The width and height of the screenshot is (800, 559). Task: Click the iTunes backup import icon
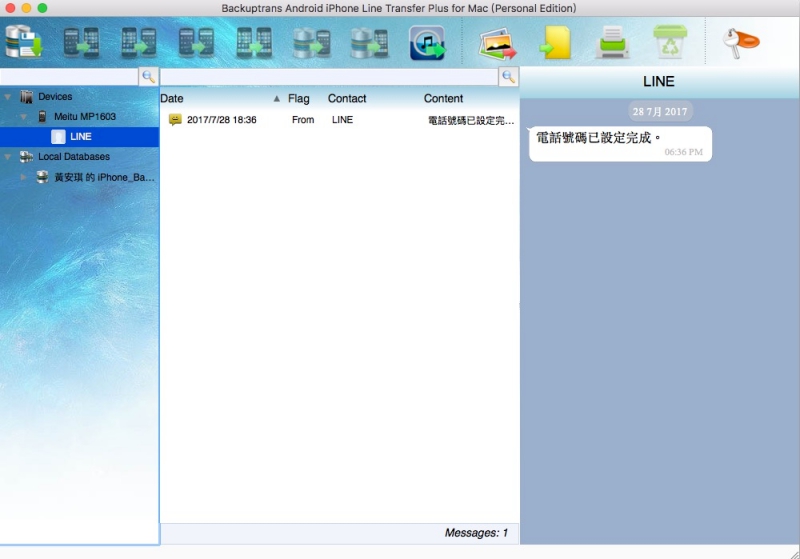click(428, 43)
